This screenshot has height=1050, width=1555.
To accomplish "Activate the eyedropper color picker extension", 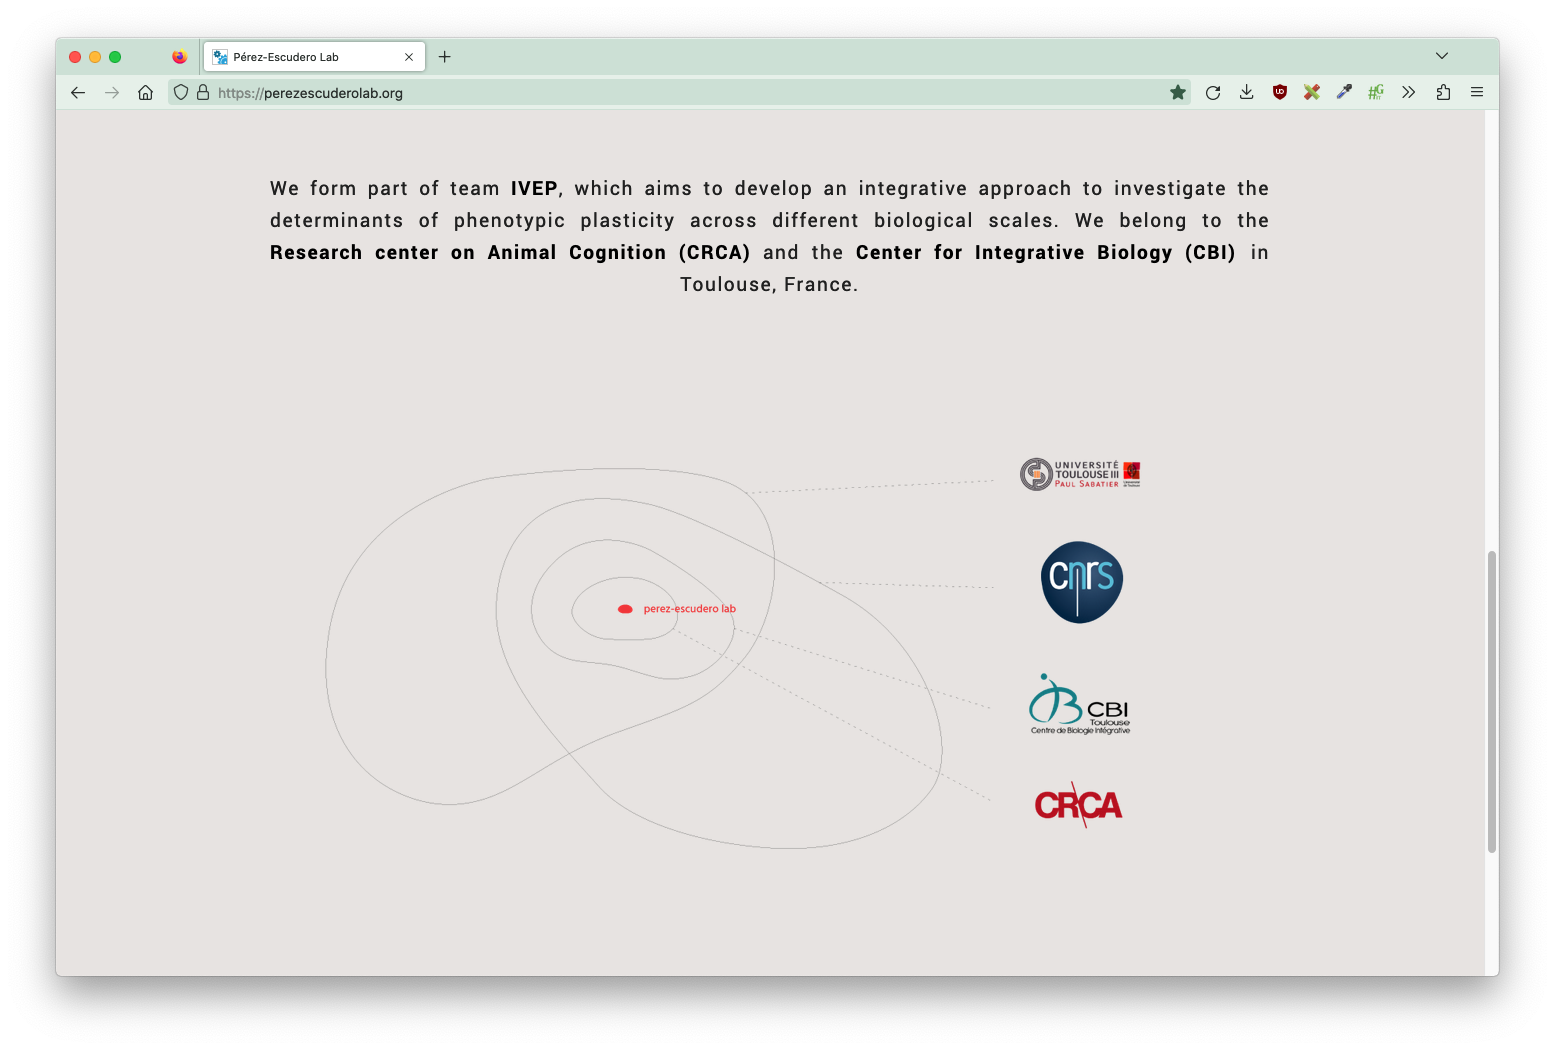I will (x=1344, y=93).
